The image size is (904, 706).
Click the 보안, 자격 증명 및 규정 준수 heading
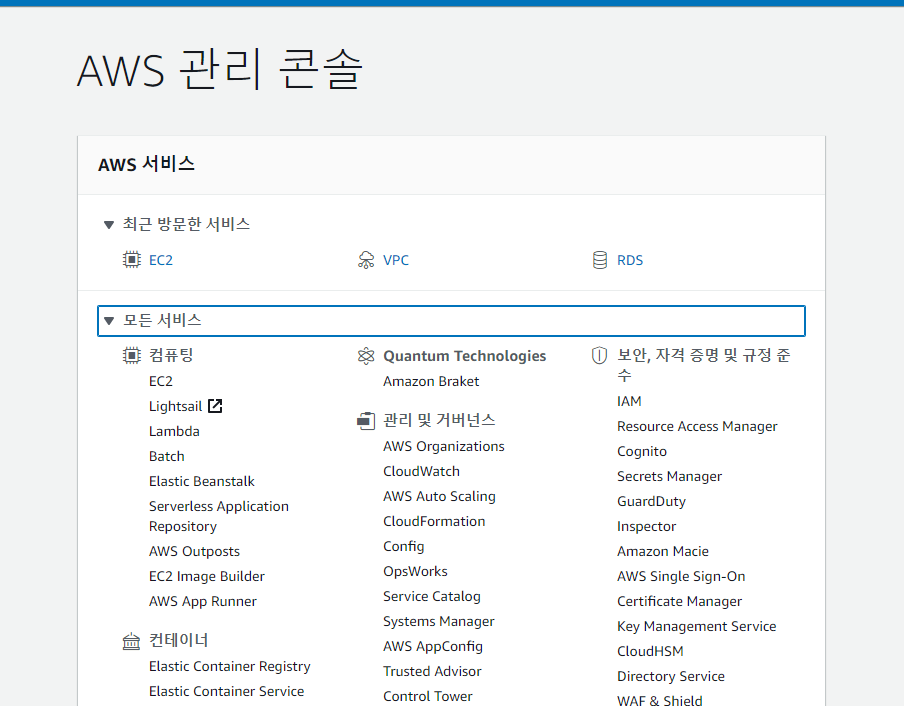[703, 365]
